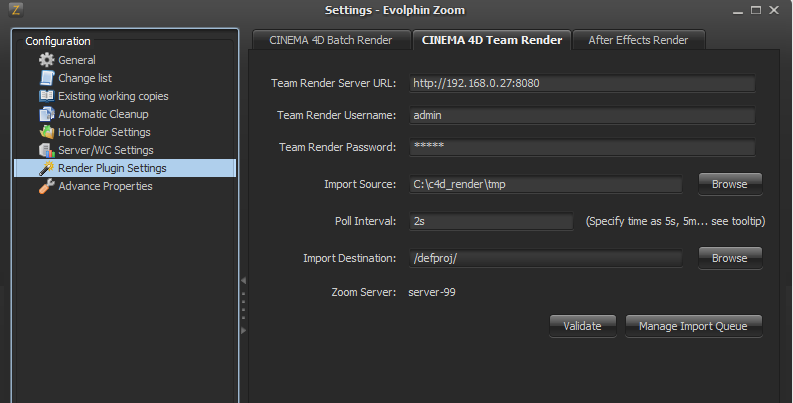This screenshot has width=793, height=403.
Task: Click the Change list scroll icon
Action: click(47, 78)
